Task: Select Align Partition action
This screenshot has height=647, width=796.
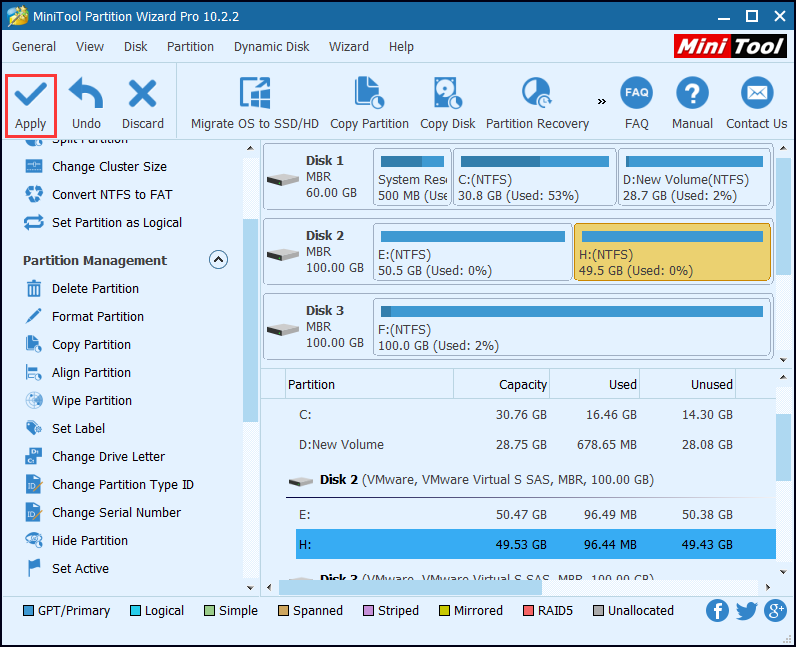Action: tap(78, 372)
